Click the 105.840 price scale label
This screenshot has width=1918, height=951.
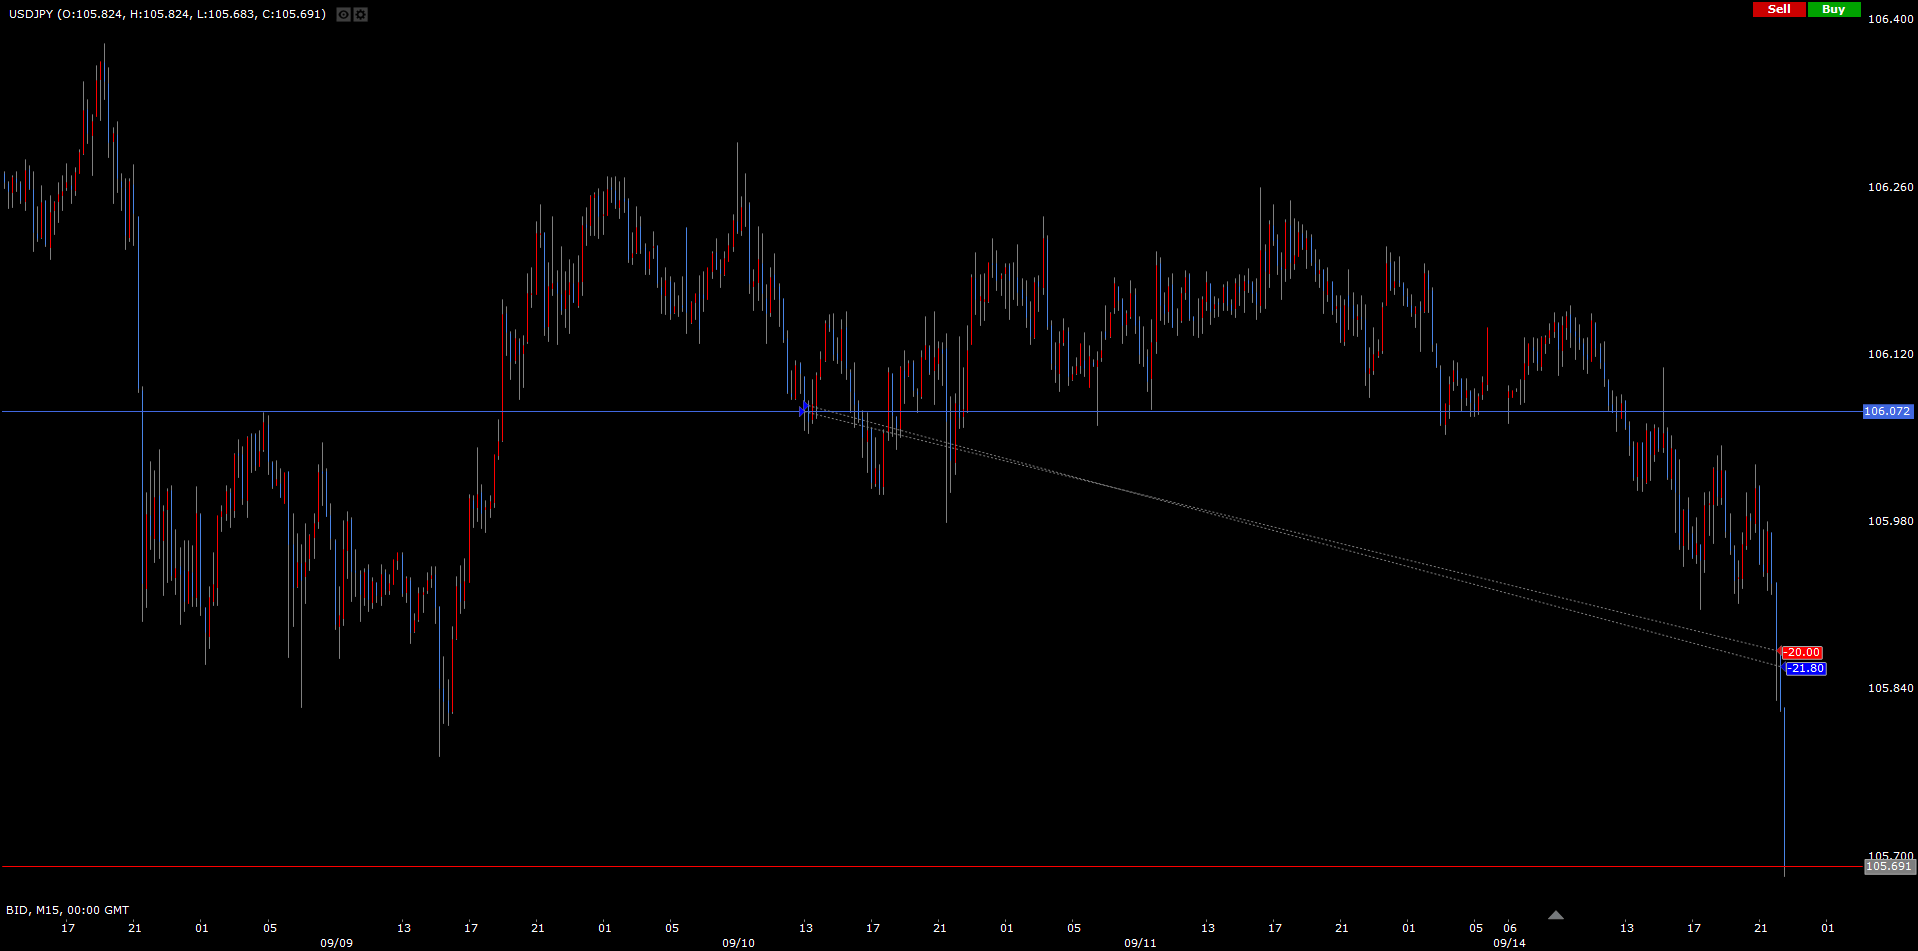[x=1890, y=688]
